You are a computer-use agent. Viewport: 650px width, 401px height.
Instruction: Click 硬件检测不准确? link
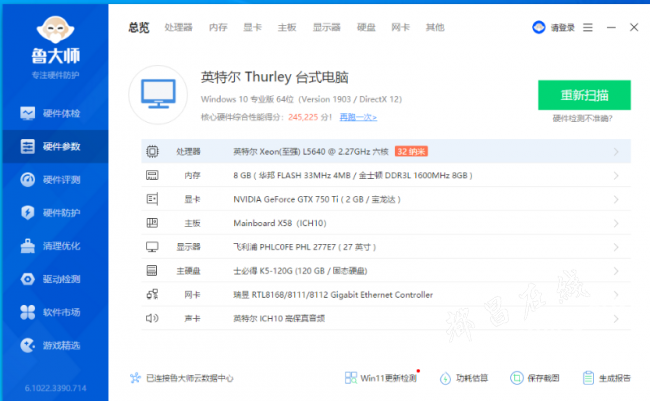582,119
